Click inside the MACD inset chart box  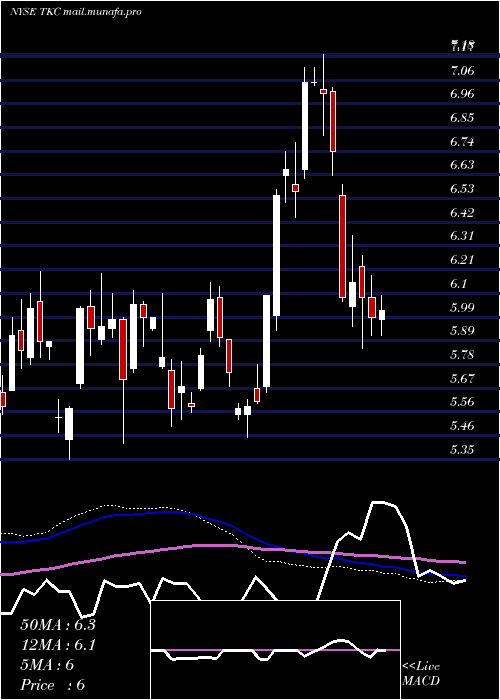click(x=275, y=650)
